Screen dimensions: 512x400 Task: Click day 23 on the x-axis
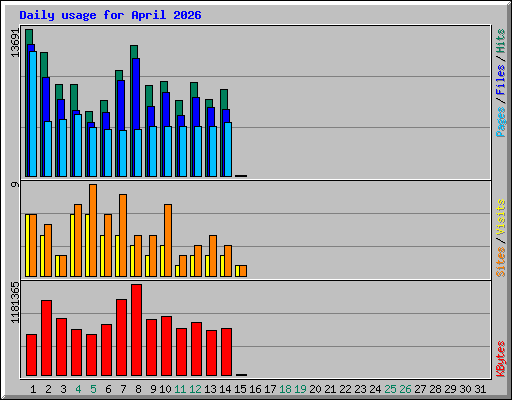click(x=360, y=389)
